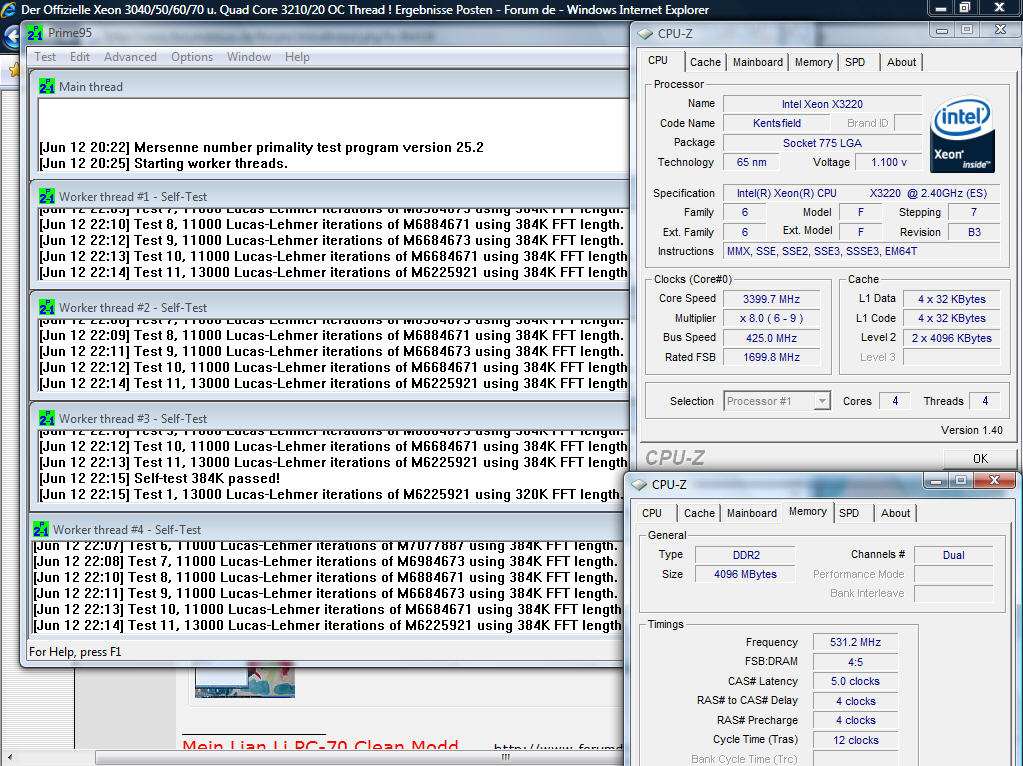Switch to Mainboard tab in lower CPU-Z
Viewport: 1023px width, 766px height.
752,513
